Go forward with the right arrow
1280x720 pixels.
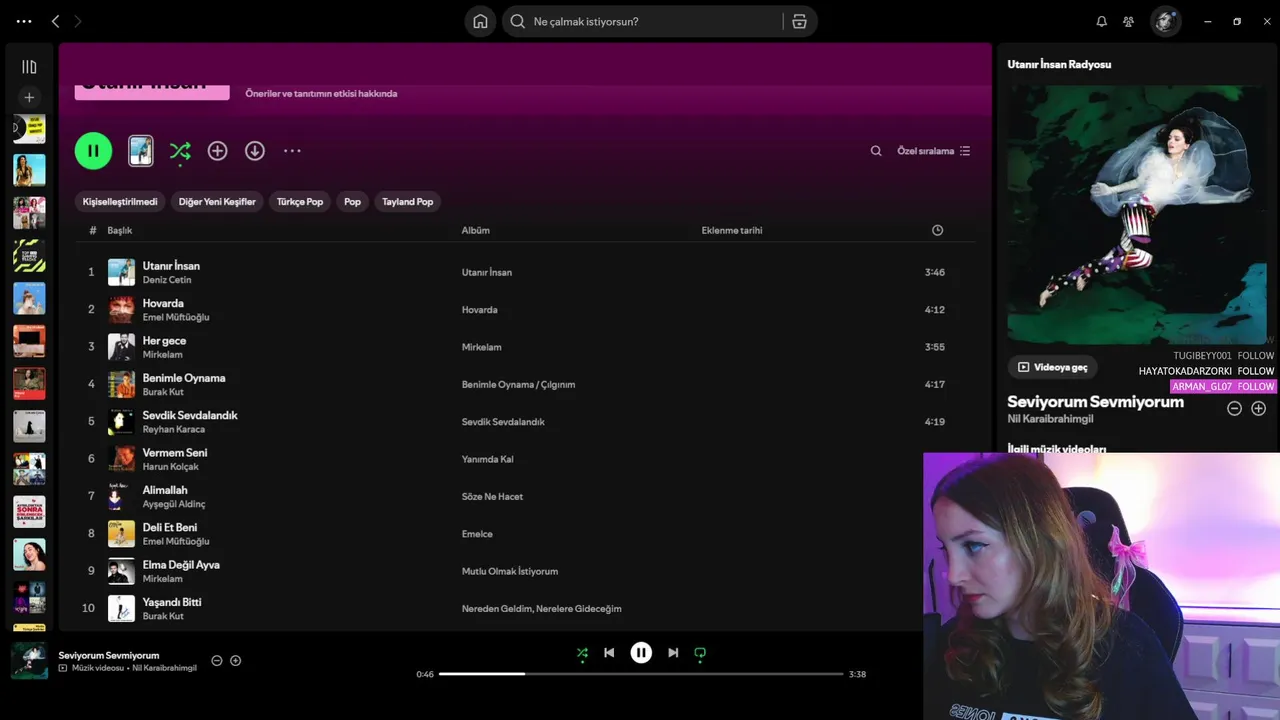point(78,21)
